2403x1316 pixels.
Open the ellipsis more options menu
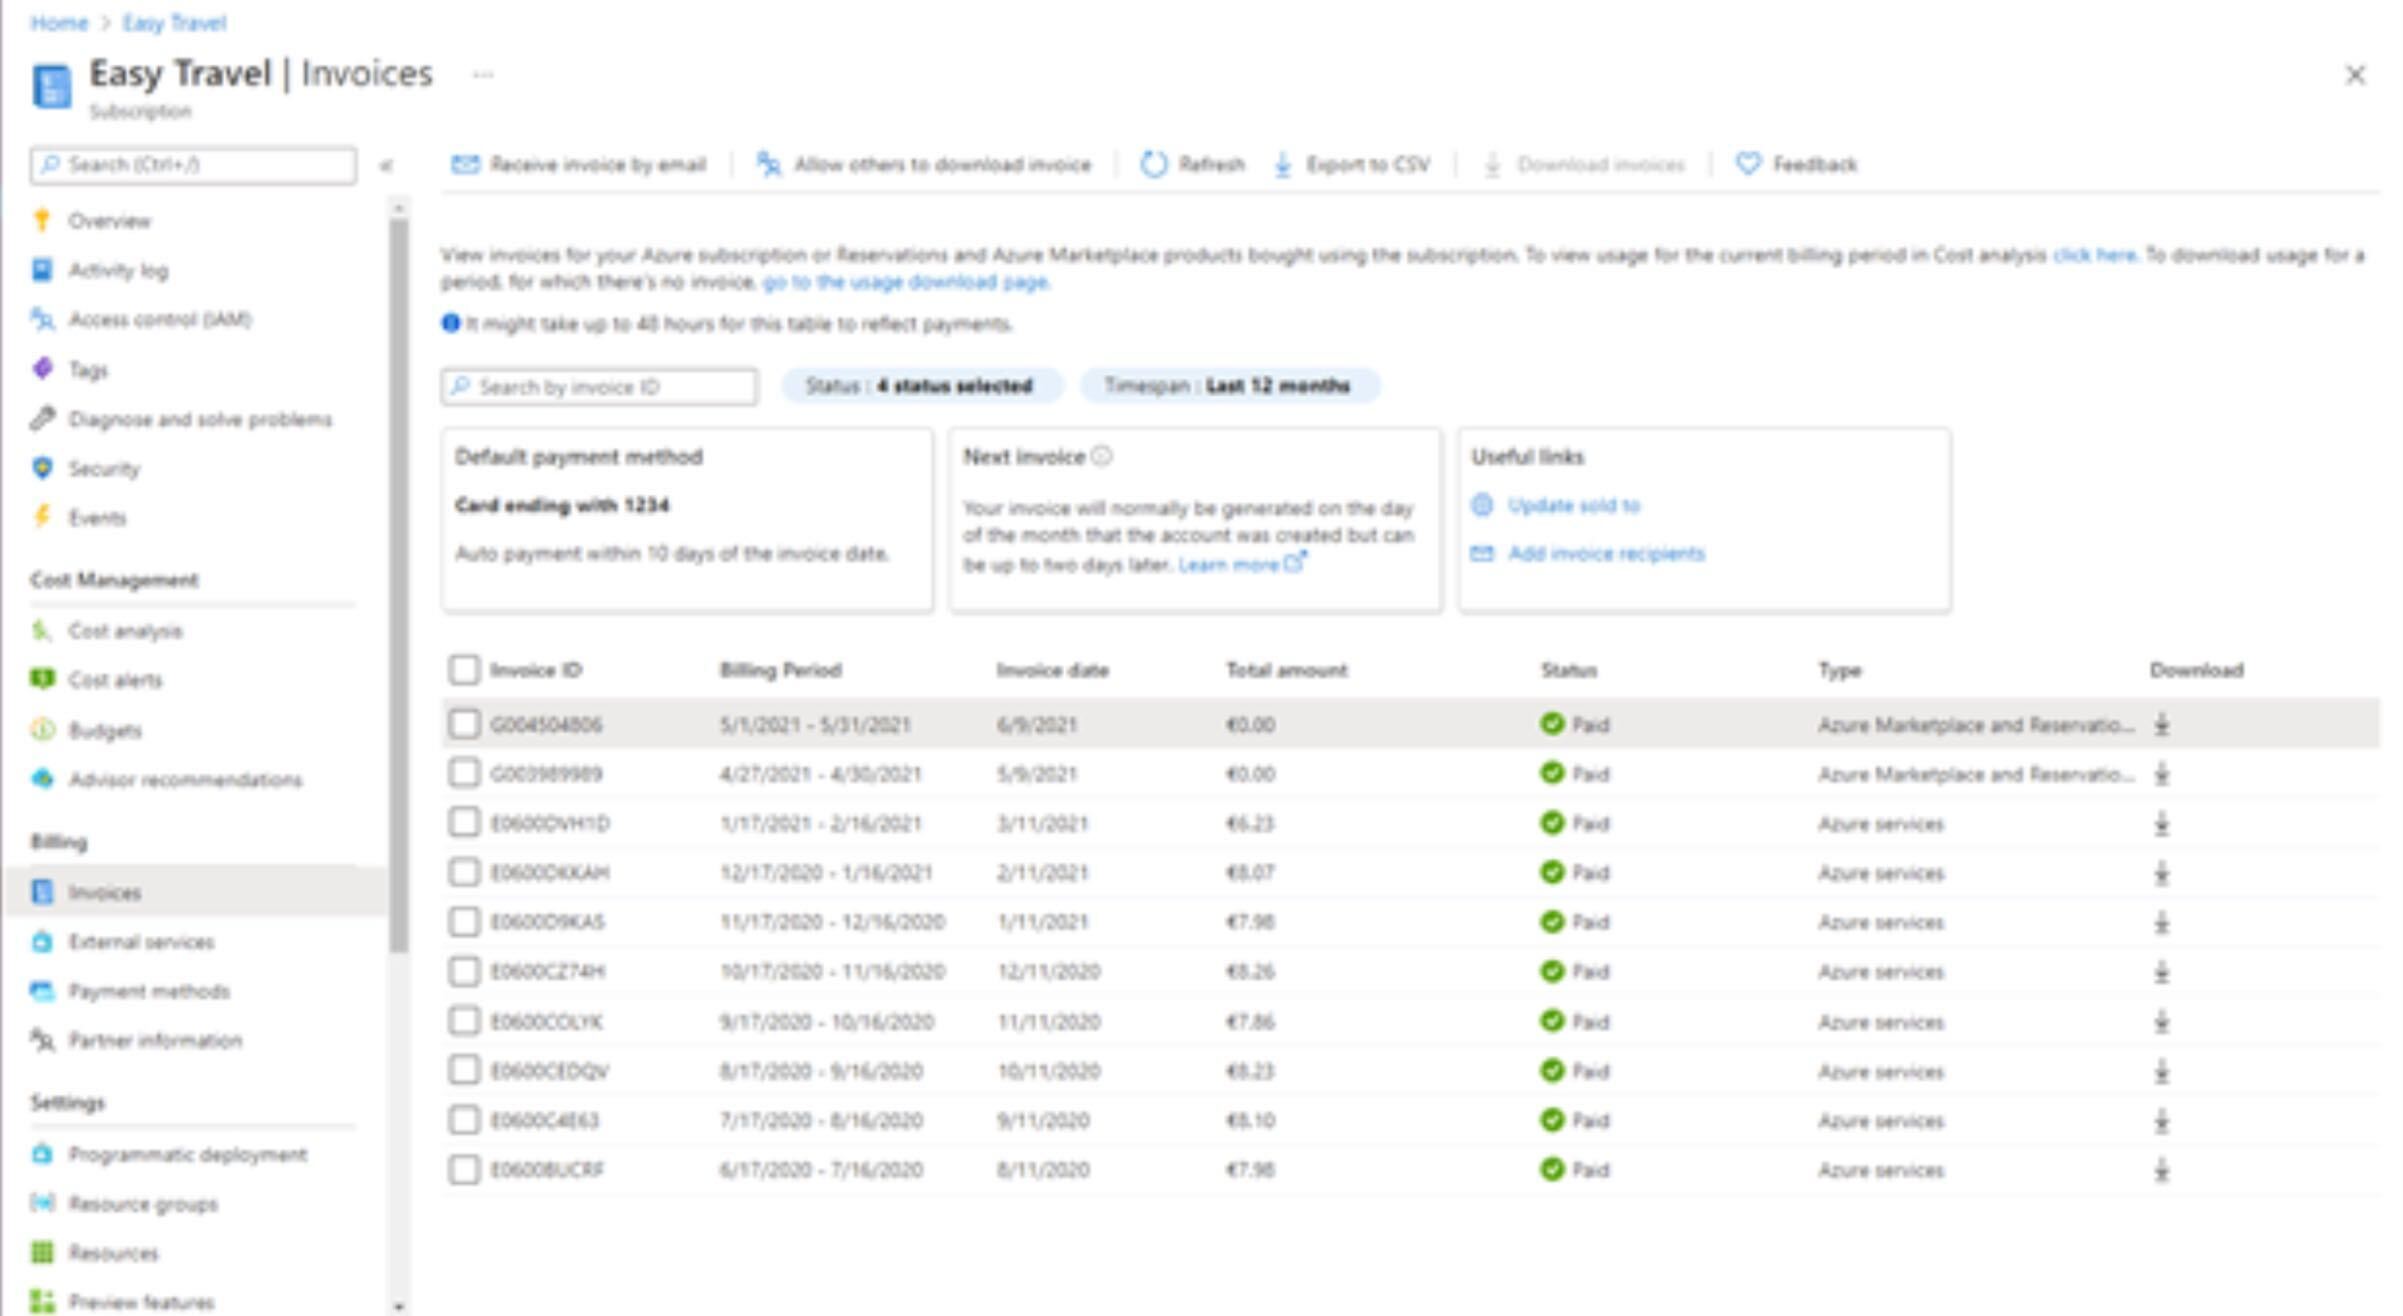483,75
